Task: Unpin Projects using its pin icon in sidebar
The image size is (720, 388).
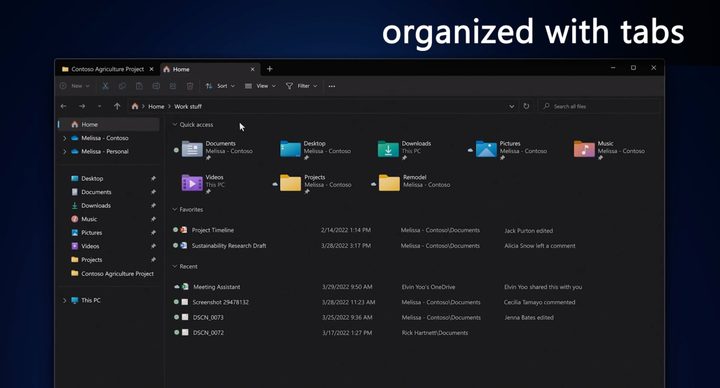Action: point(153,259)
